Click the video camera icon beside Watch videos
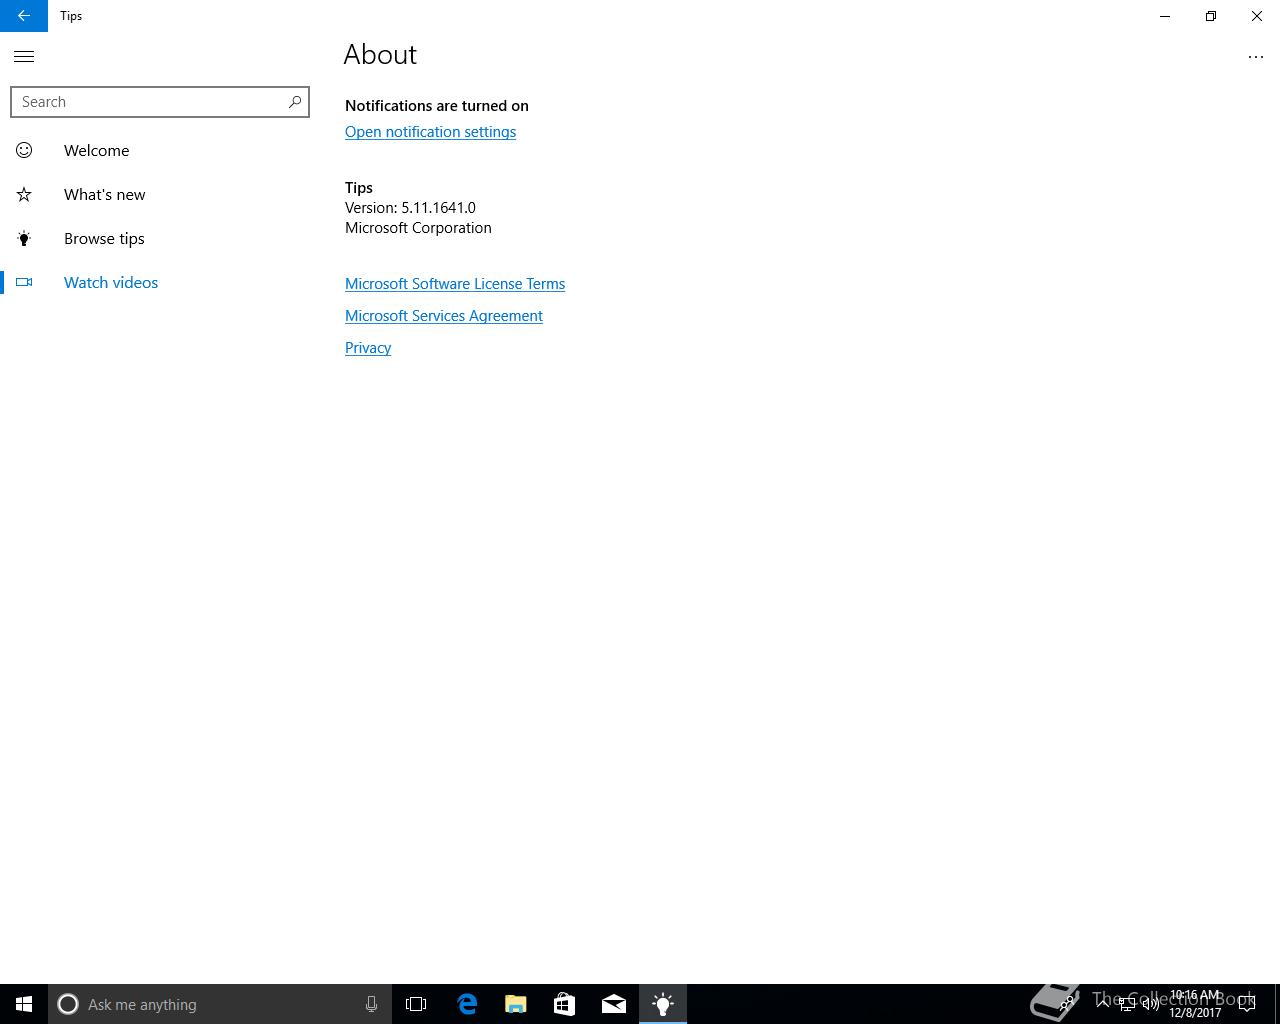 click(24, 282)
